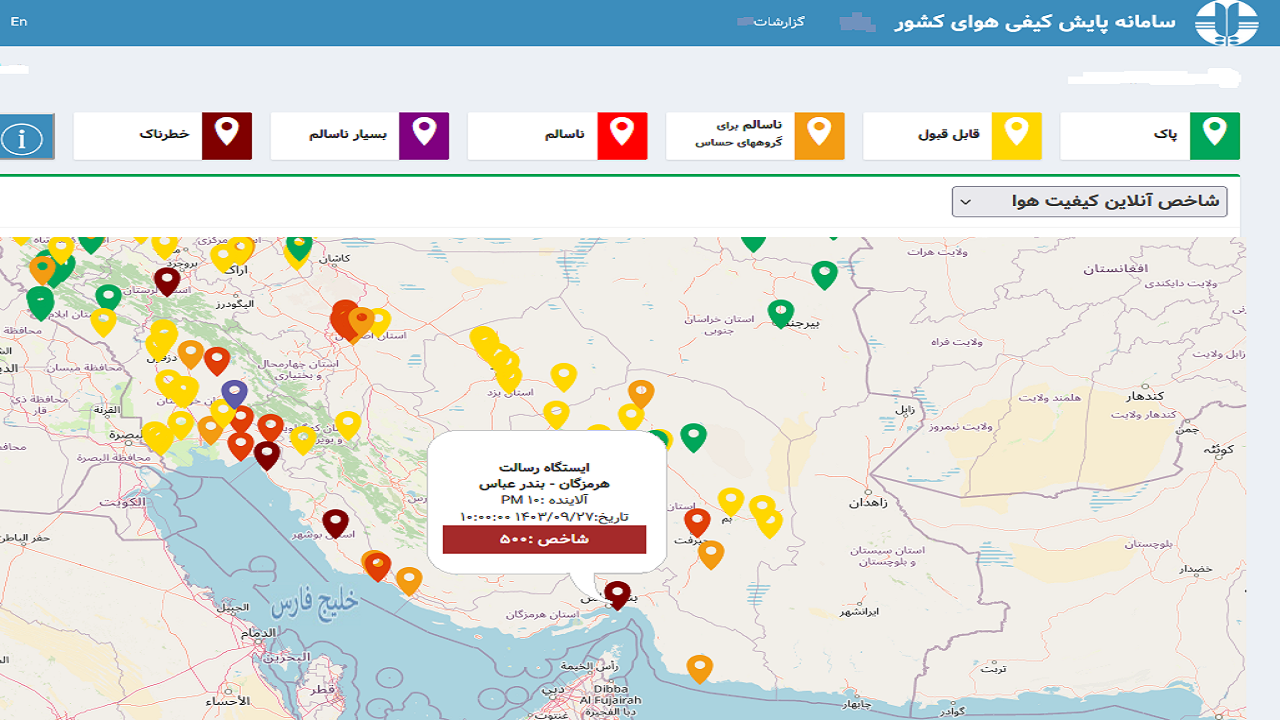
Task: Select the yellow marker at Bam (بم)
Action: click(x=731, y=501)
